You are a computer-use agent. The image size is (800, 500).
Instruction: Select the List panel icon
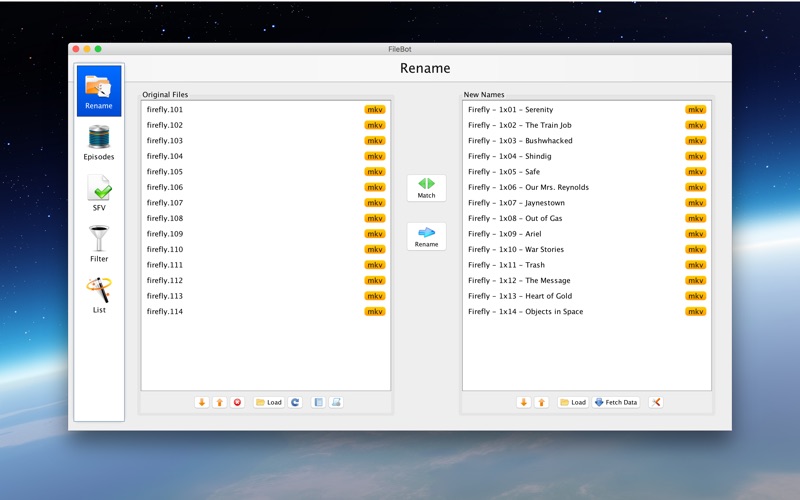point(99,295)
